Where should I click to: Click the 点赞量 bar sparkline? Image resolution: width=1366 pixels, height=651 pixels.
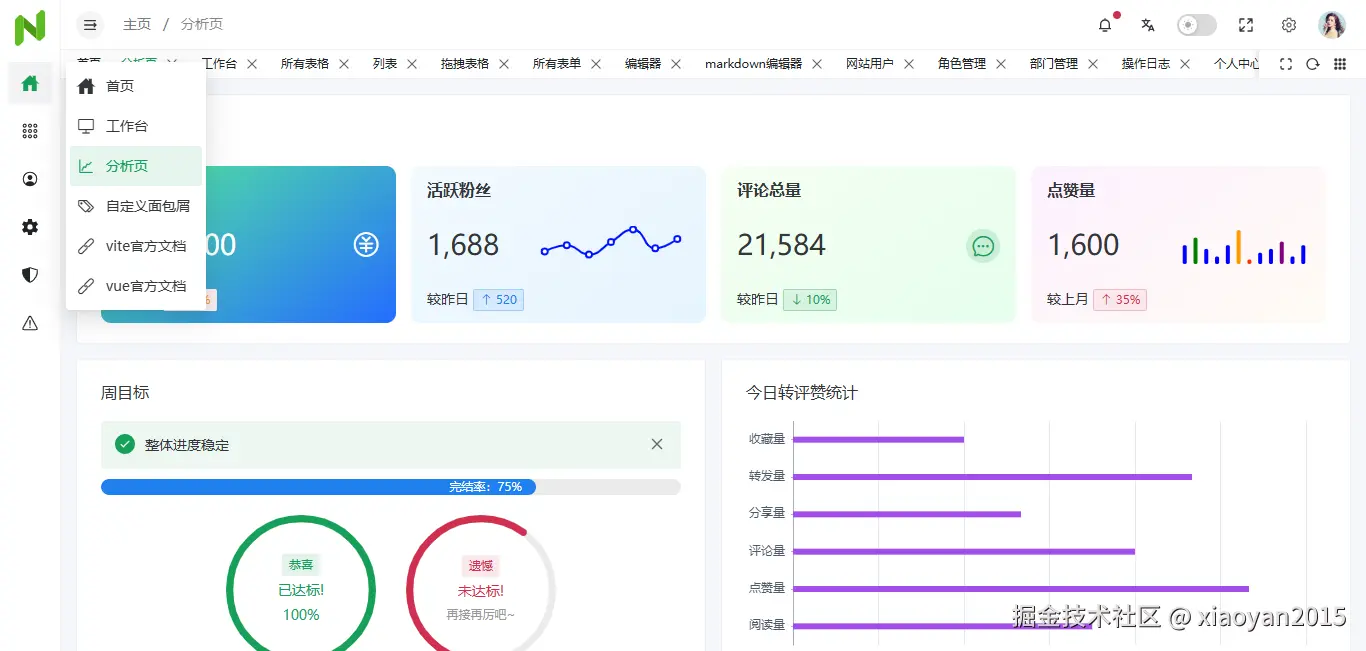1244,247
